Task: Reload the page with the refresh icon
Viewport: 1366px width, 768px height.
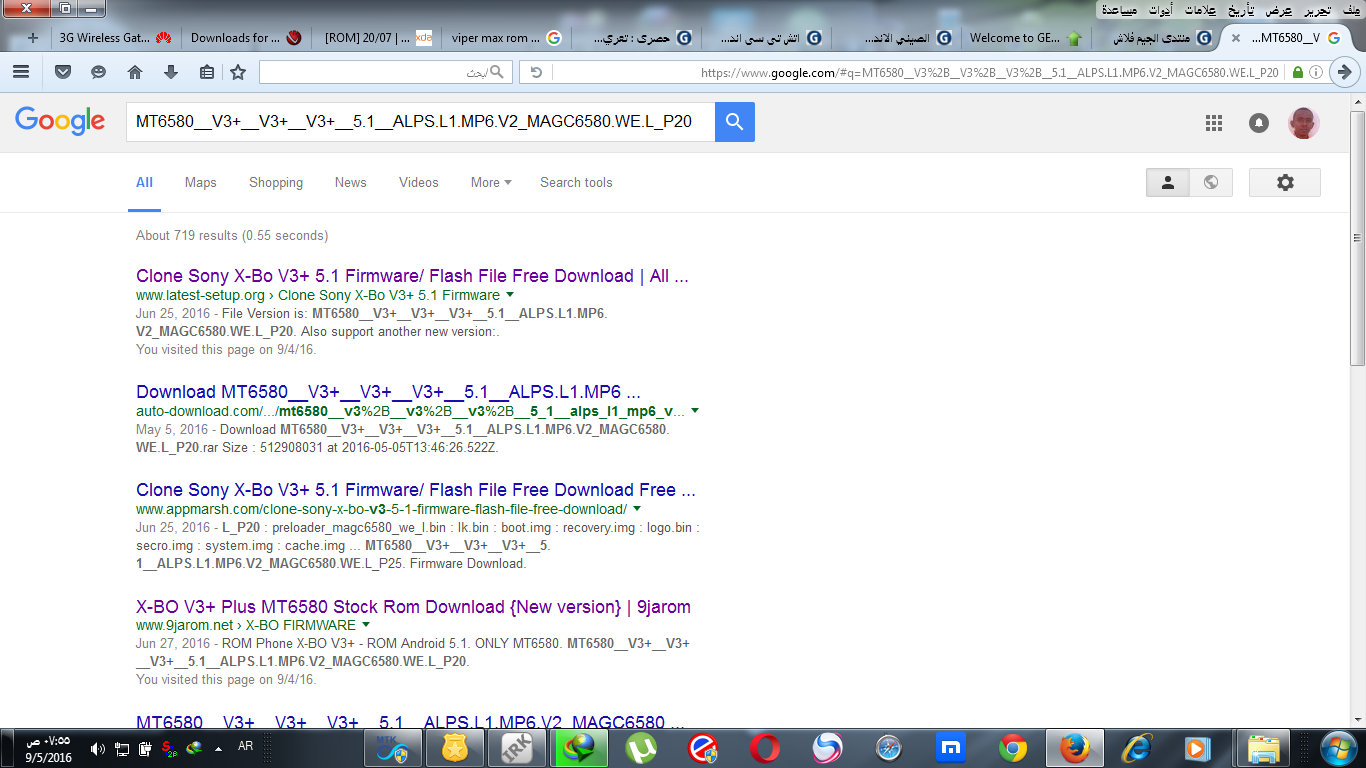Action: point(536,72)
